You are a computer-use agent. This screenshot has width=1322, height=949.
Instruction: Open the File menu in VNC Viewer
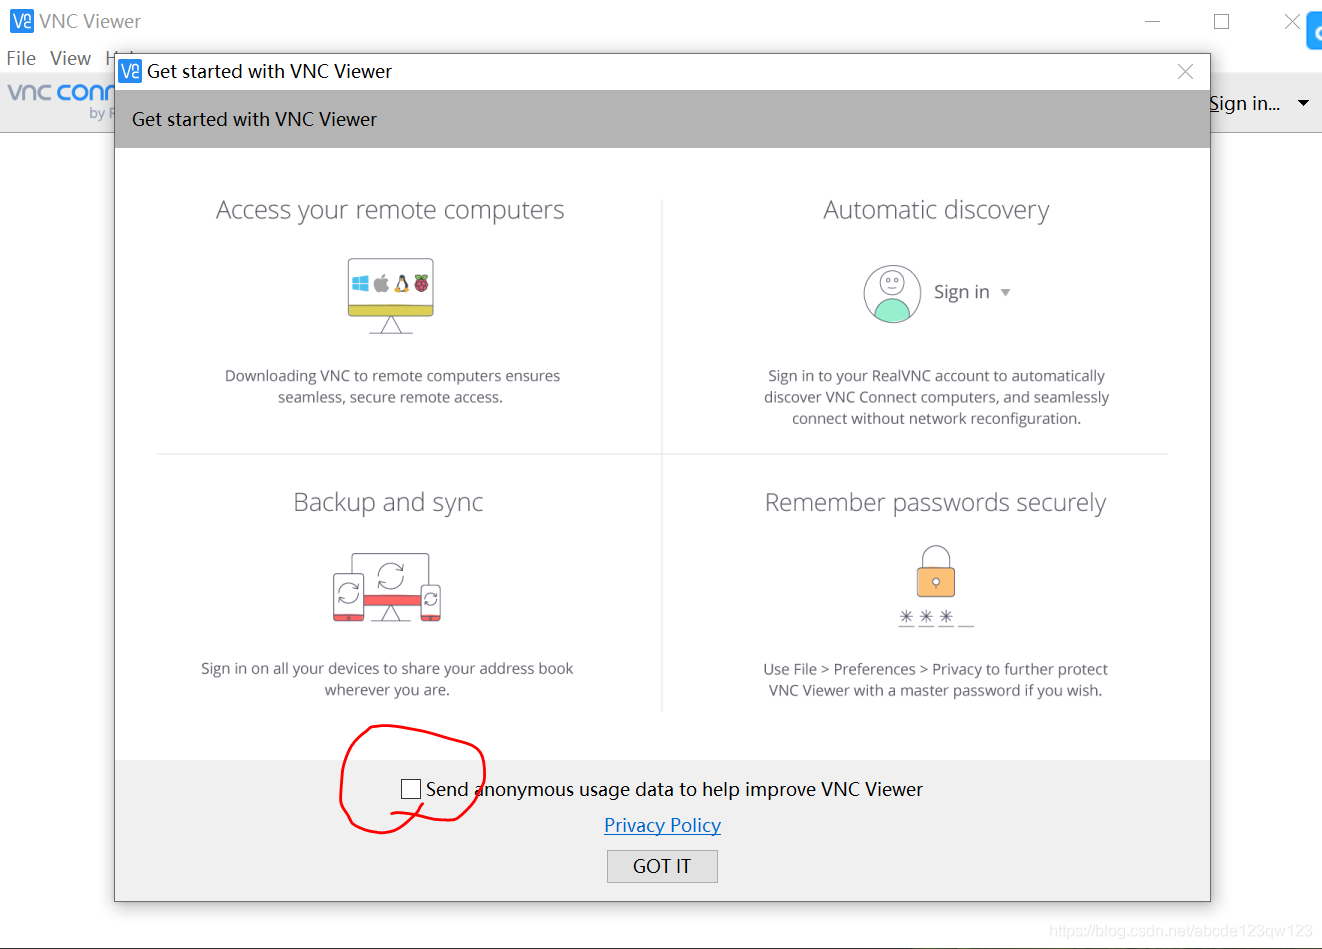(21, 59)
